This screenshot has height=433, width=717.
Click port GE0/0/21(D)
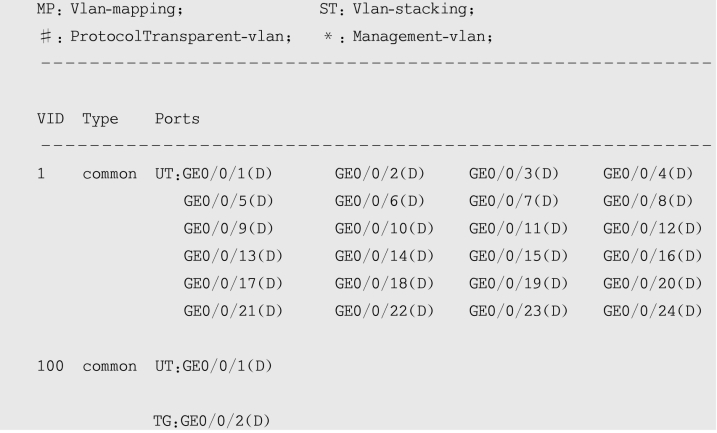pyautogui.click(x=233, y=311)
